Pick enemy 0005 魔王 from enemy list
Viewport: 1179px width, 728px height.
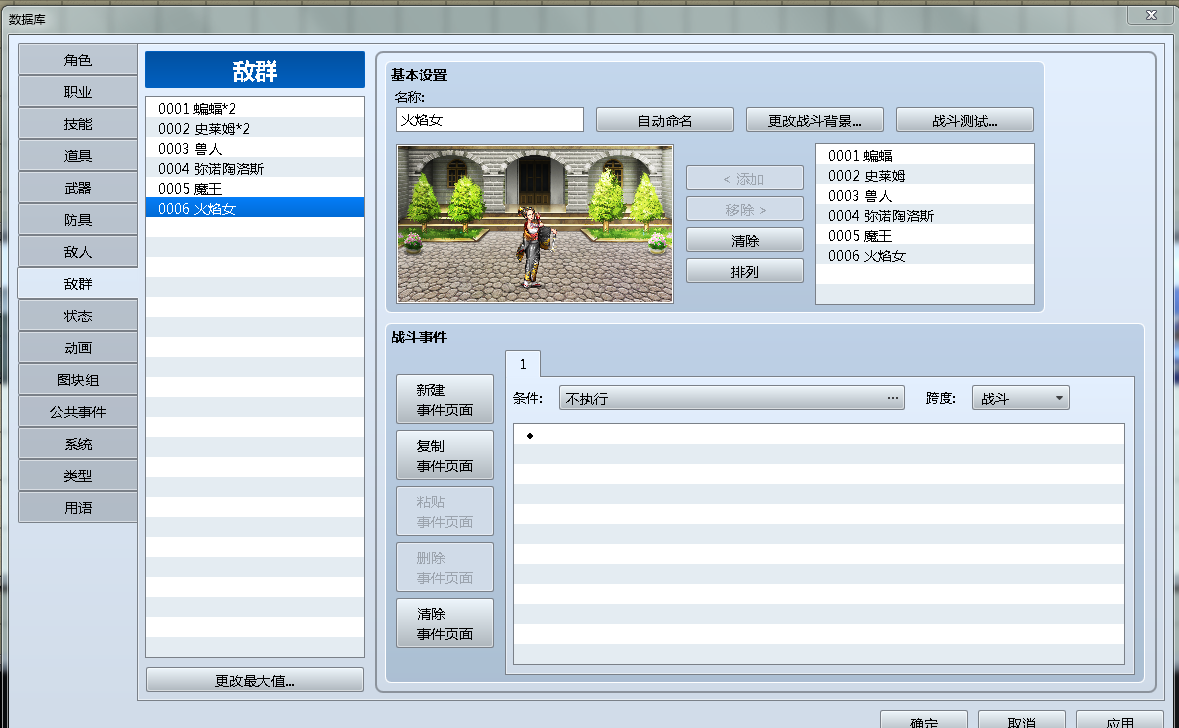coord(925,235)
